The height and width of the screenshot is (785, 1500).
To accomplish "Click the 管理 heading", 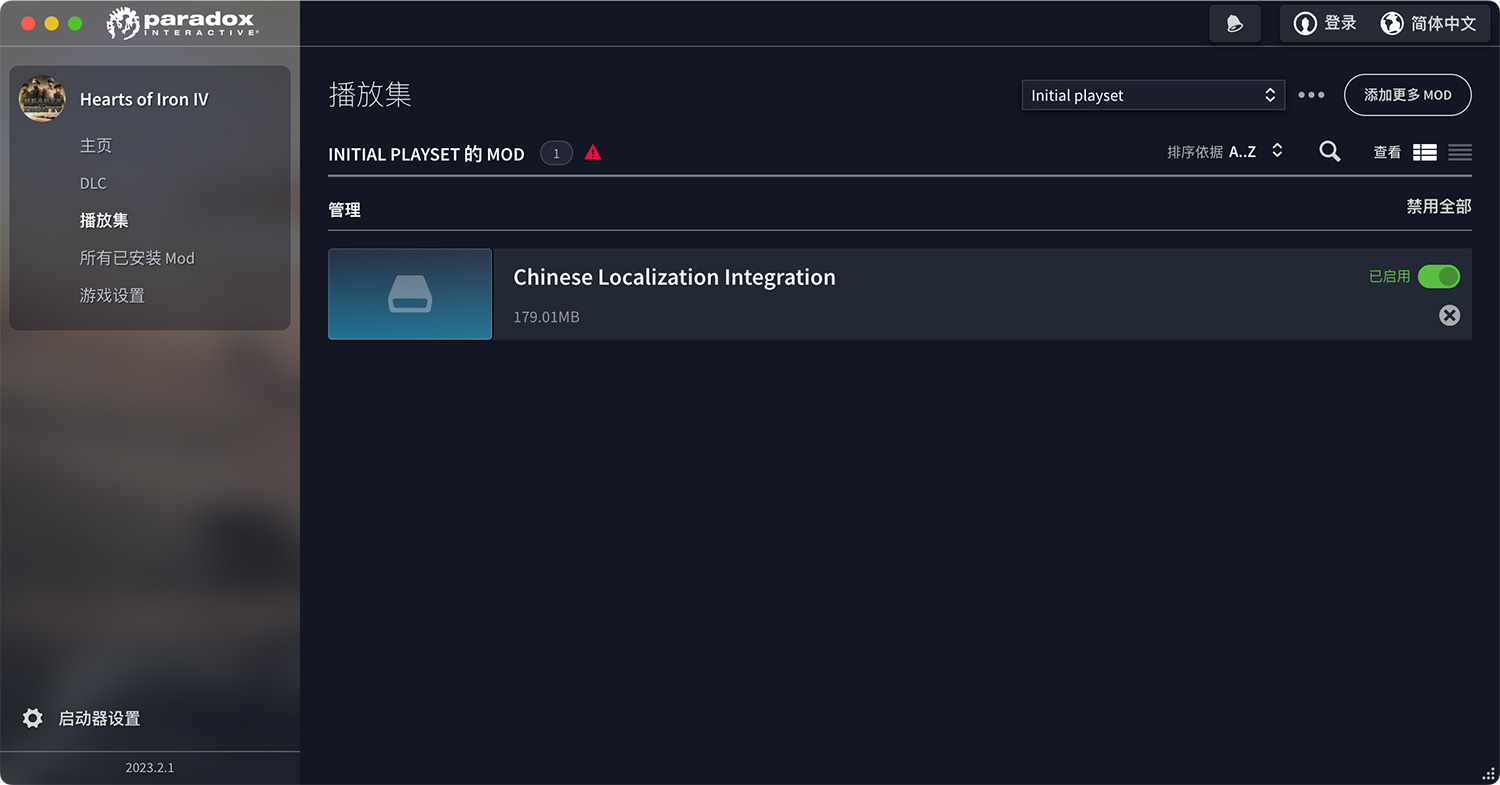I will click(344, 210).
